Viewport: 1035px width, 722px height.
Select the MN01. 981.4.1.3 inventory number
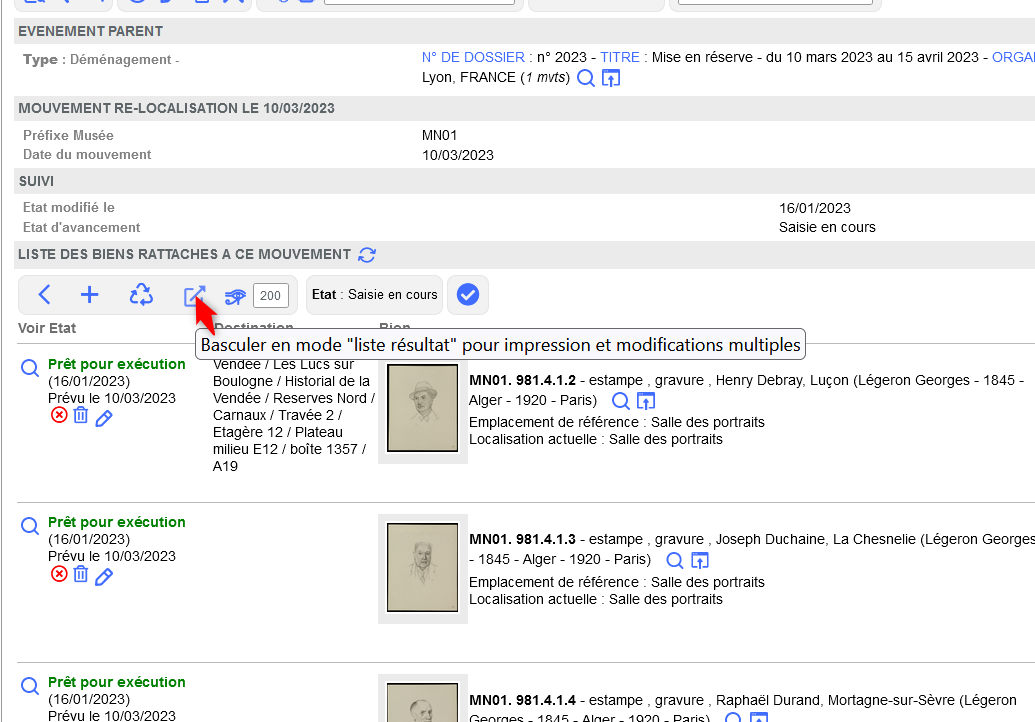coord(522,539)
